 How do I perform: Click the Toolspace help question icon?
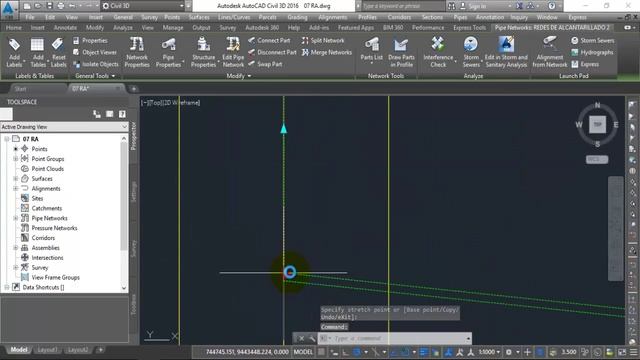[x=122, y=114]
